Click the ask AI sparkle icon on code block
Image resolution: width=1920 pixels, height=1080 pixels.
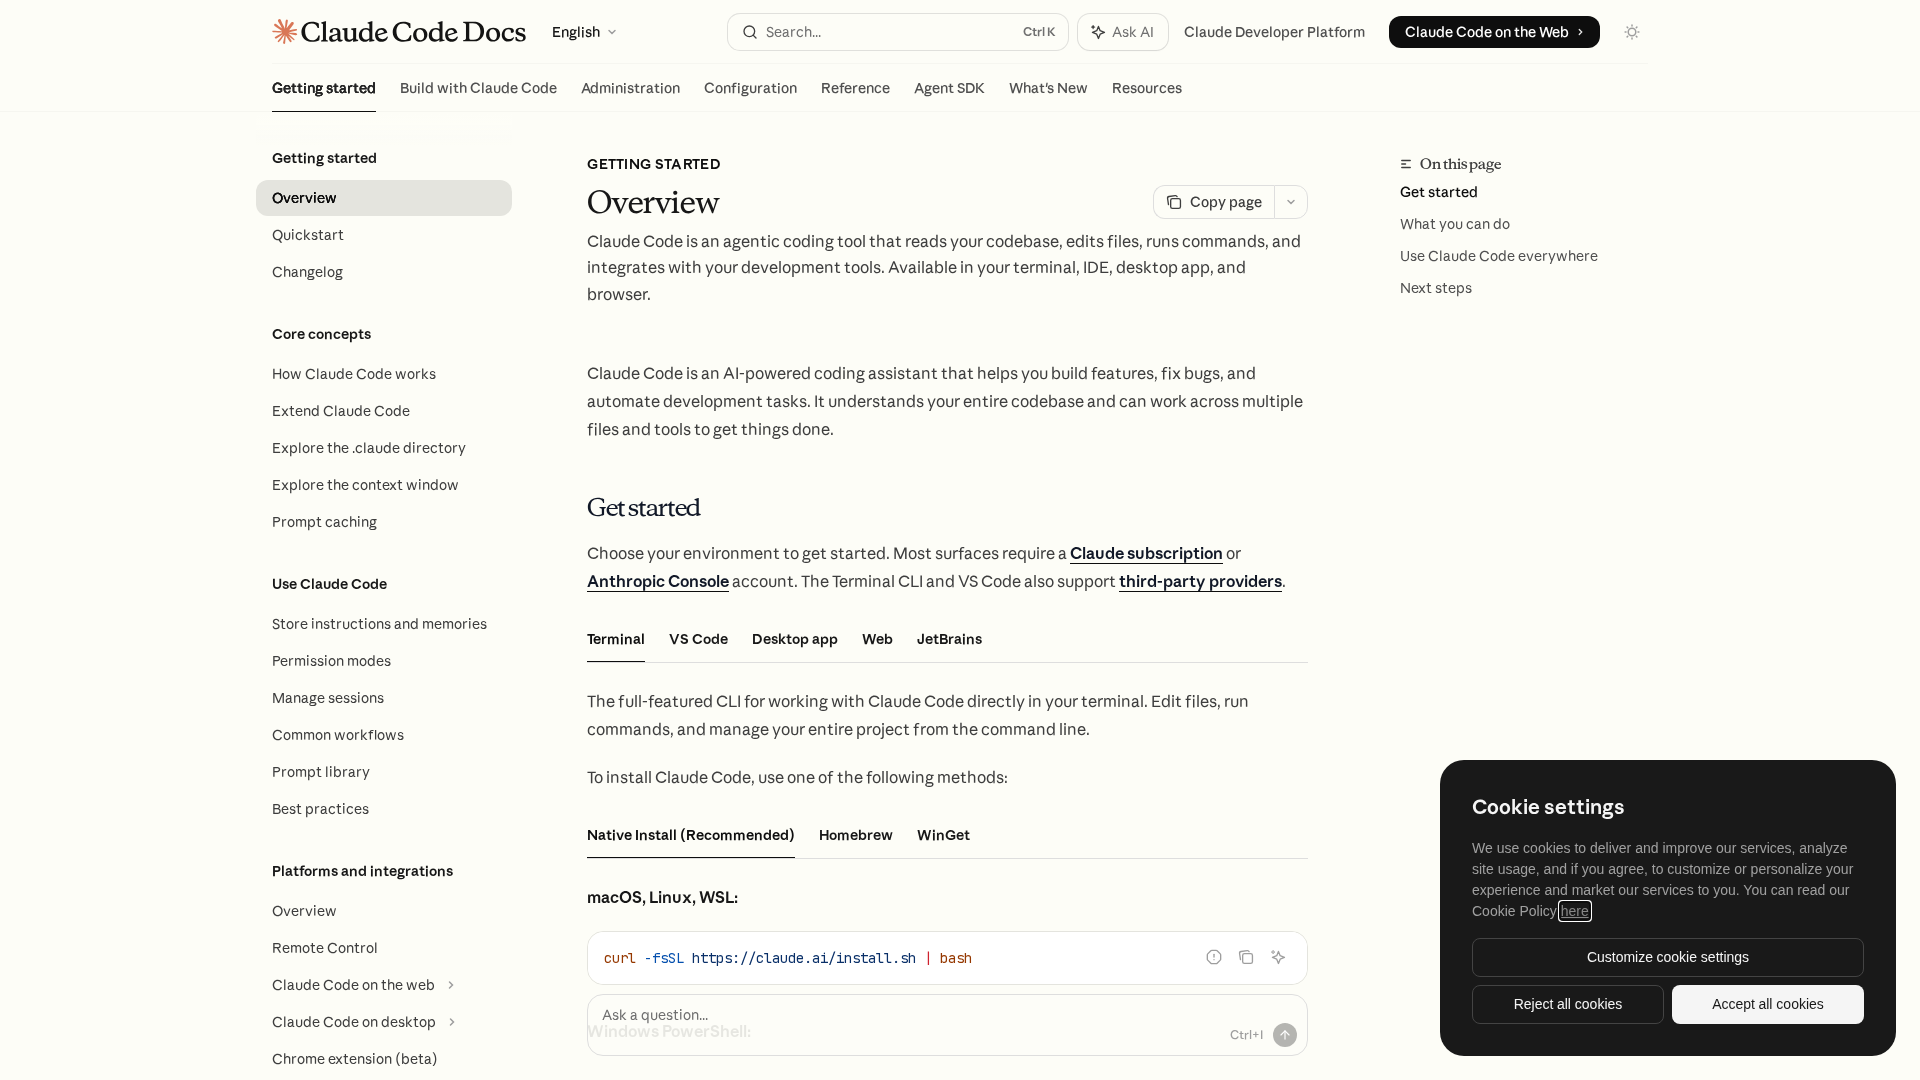pyautogui.click(x=1278, y=957)
